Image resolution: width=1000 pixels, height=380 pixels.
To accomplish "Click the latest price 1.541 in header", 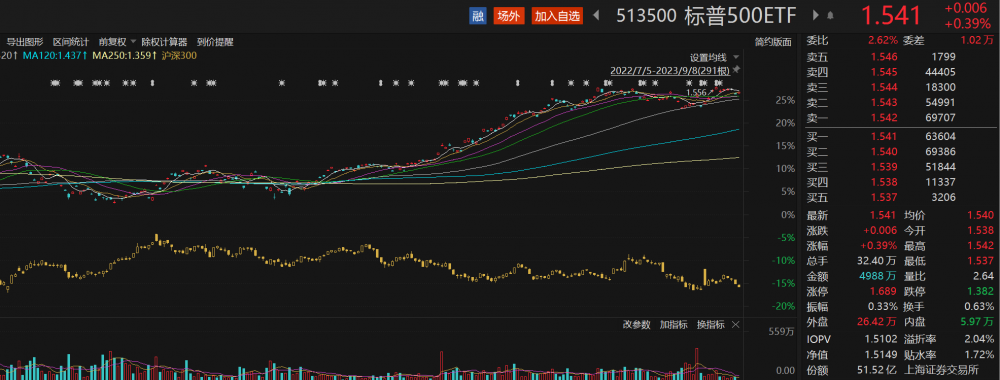I will click(x=892, y=16).
